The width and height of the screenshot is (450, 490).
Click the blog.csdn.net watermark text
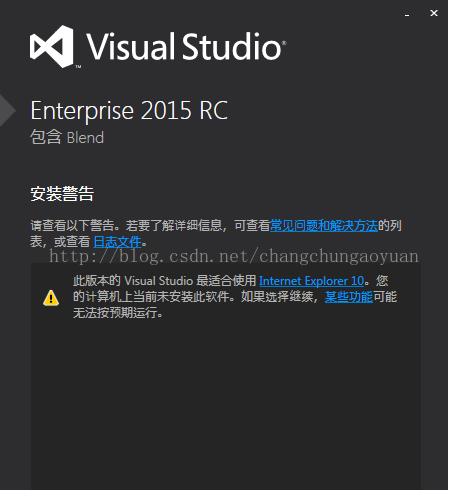pyautogui.click(x=234, y=256)
